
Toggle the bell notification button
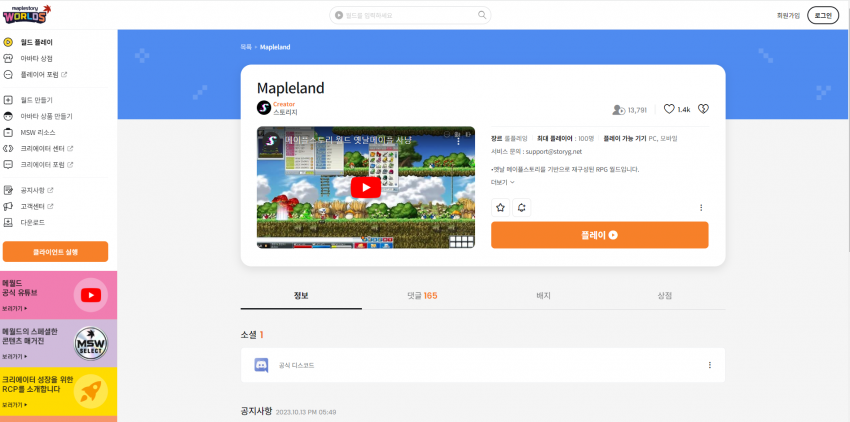(521, 207)
